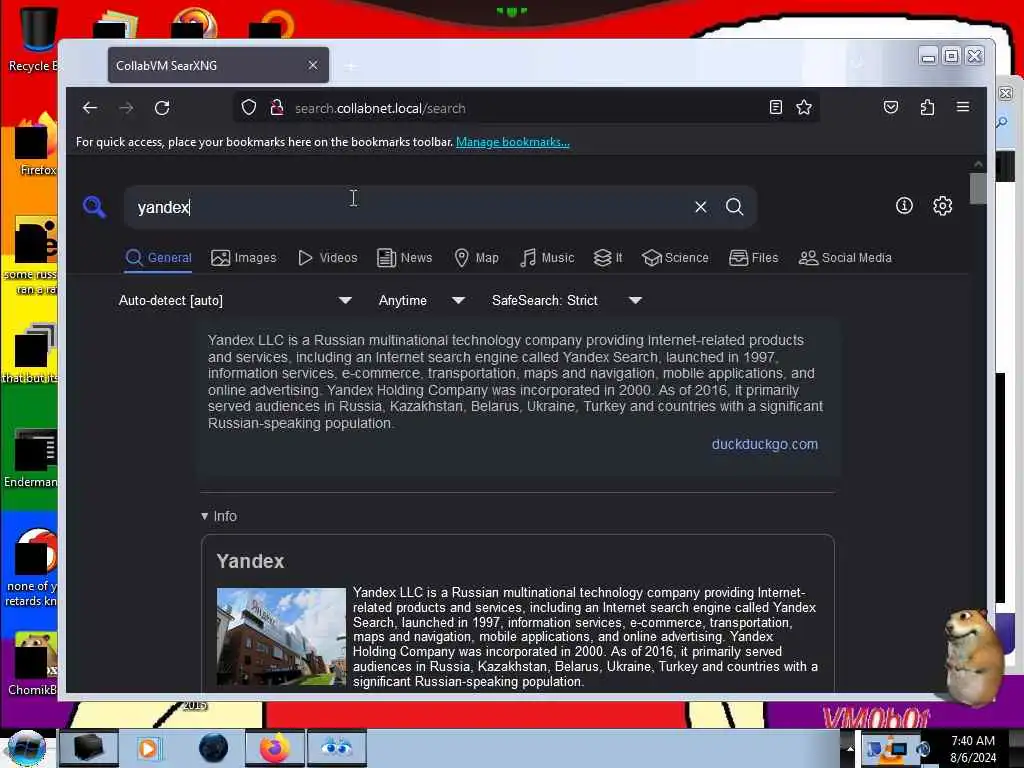Click the SearXNG magnifier logo
The image size is (1024, 768).
(x=95, y=207)
